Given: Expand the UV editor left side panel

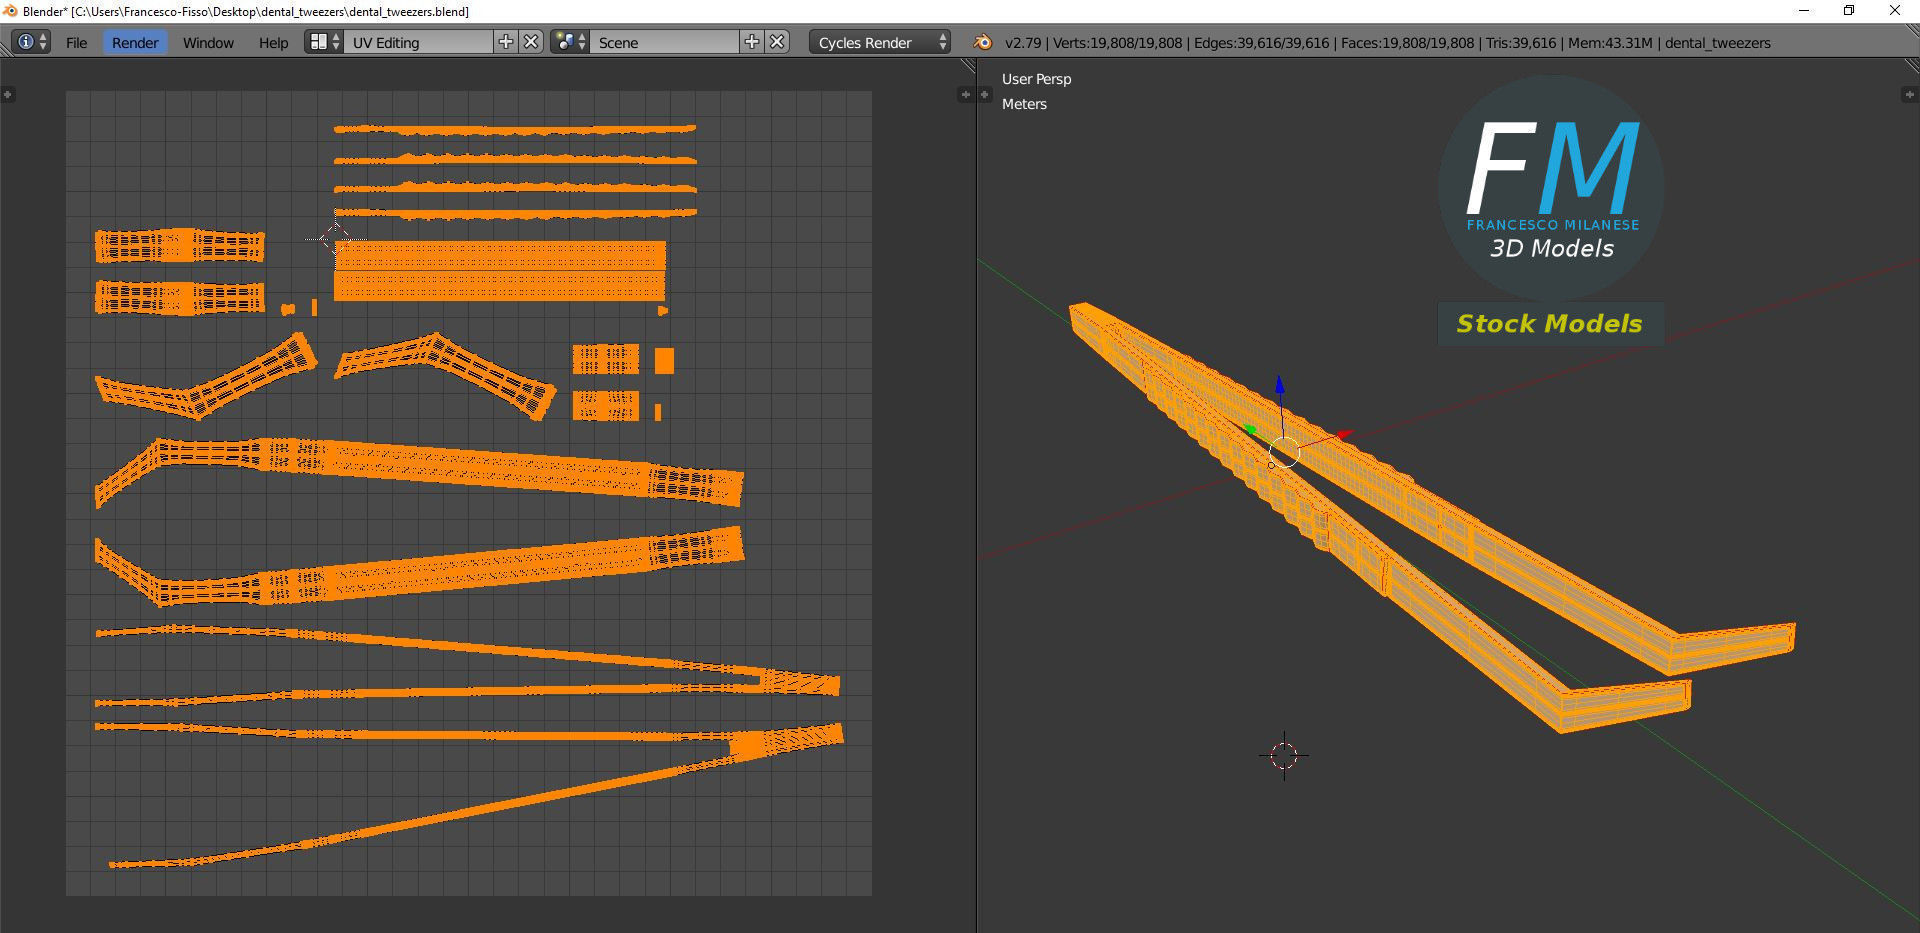Looking at the screenshot, I should tap(8, 94).
